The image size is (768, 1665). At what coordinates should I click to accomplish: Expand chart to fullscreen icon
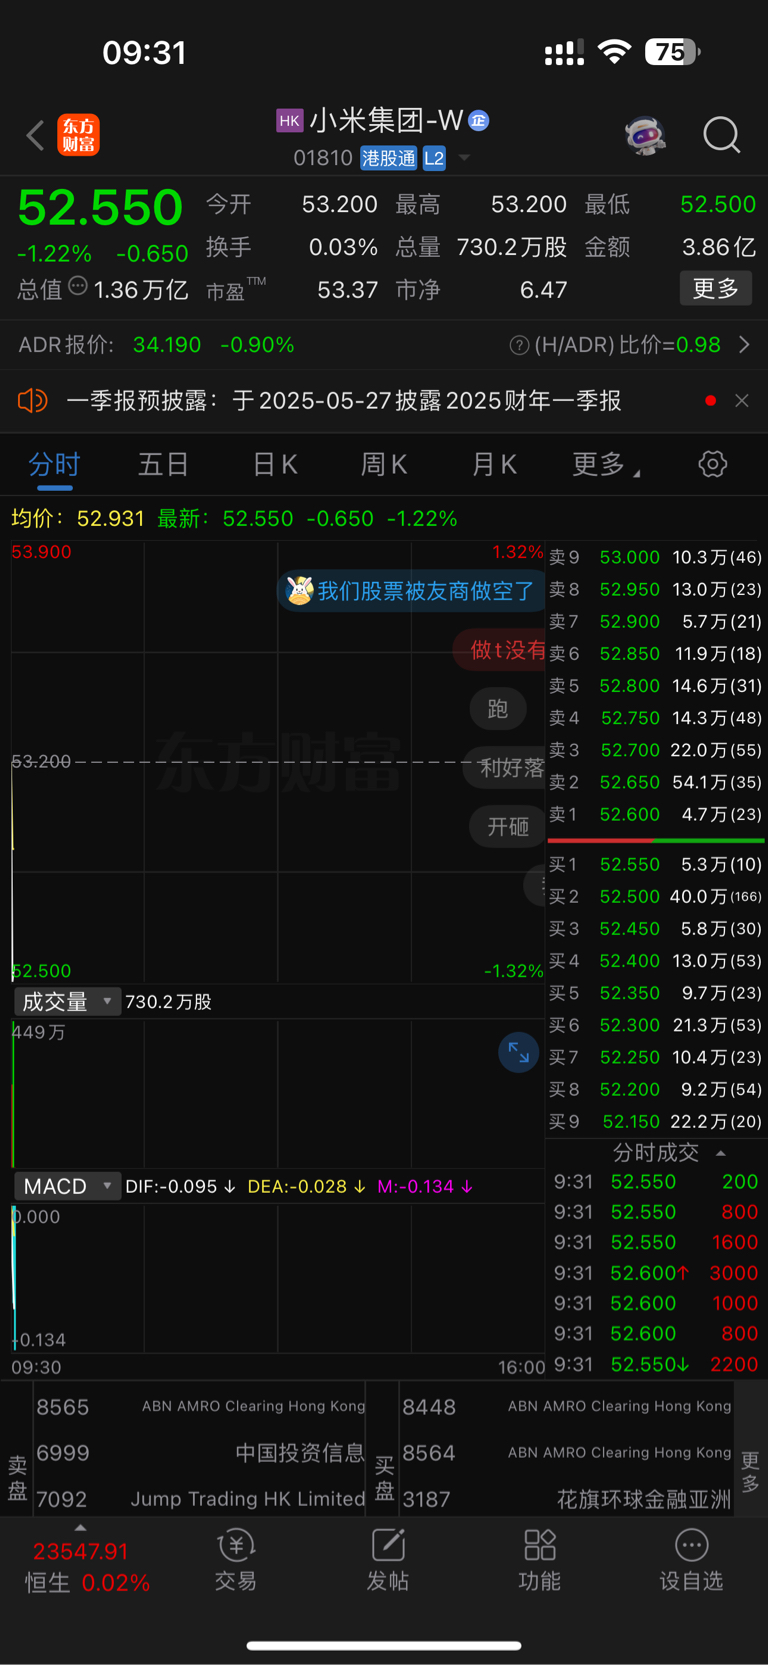click(x=518, y=1052)
